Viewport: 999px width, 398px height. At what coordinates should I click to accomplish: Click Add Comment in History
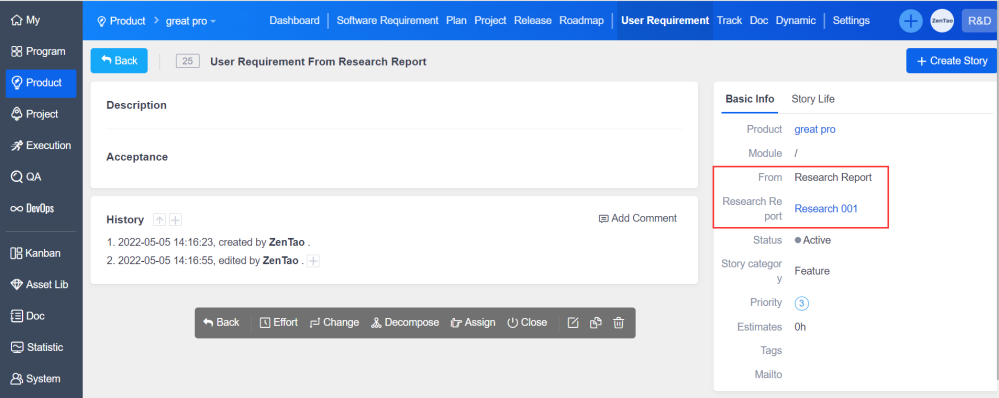coord(638,218)
